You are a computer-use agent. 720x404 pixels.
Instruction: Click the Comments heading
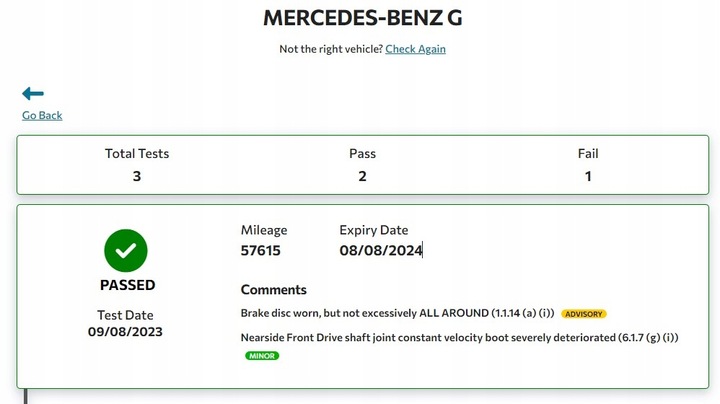pos(273,290)
